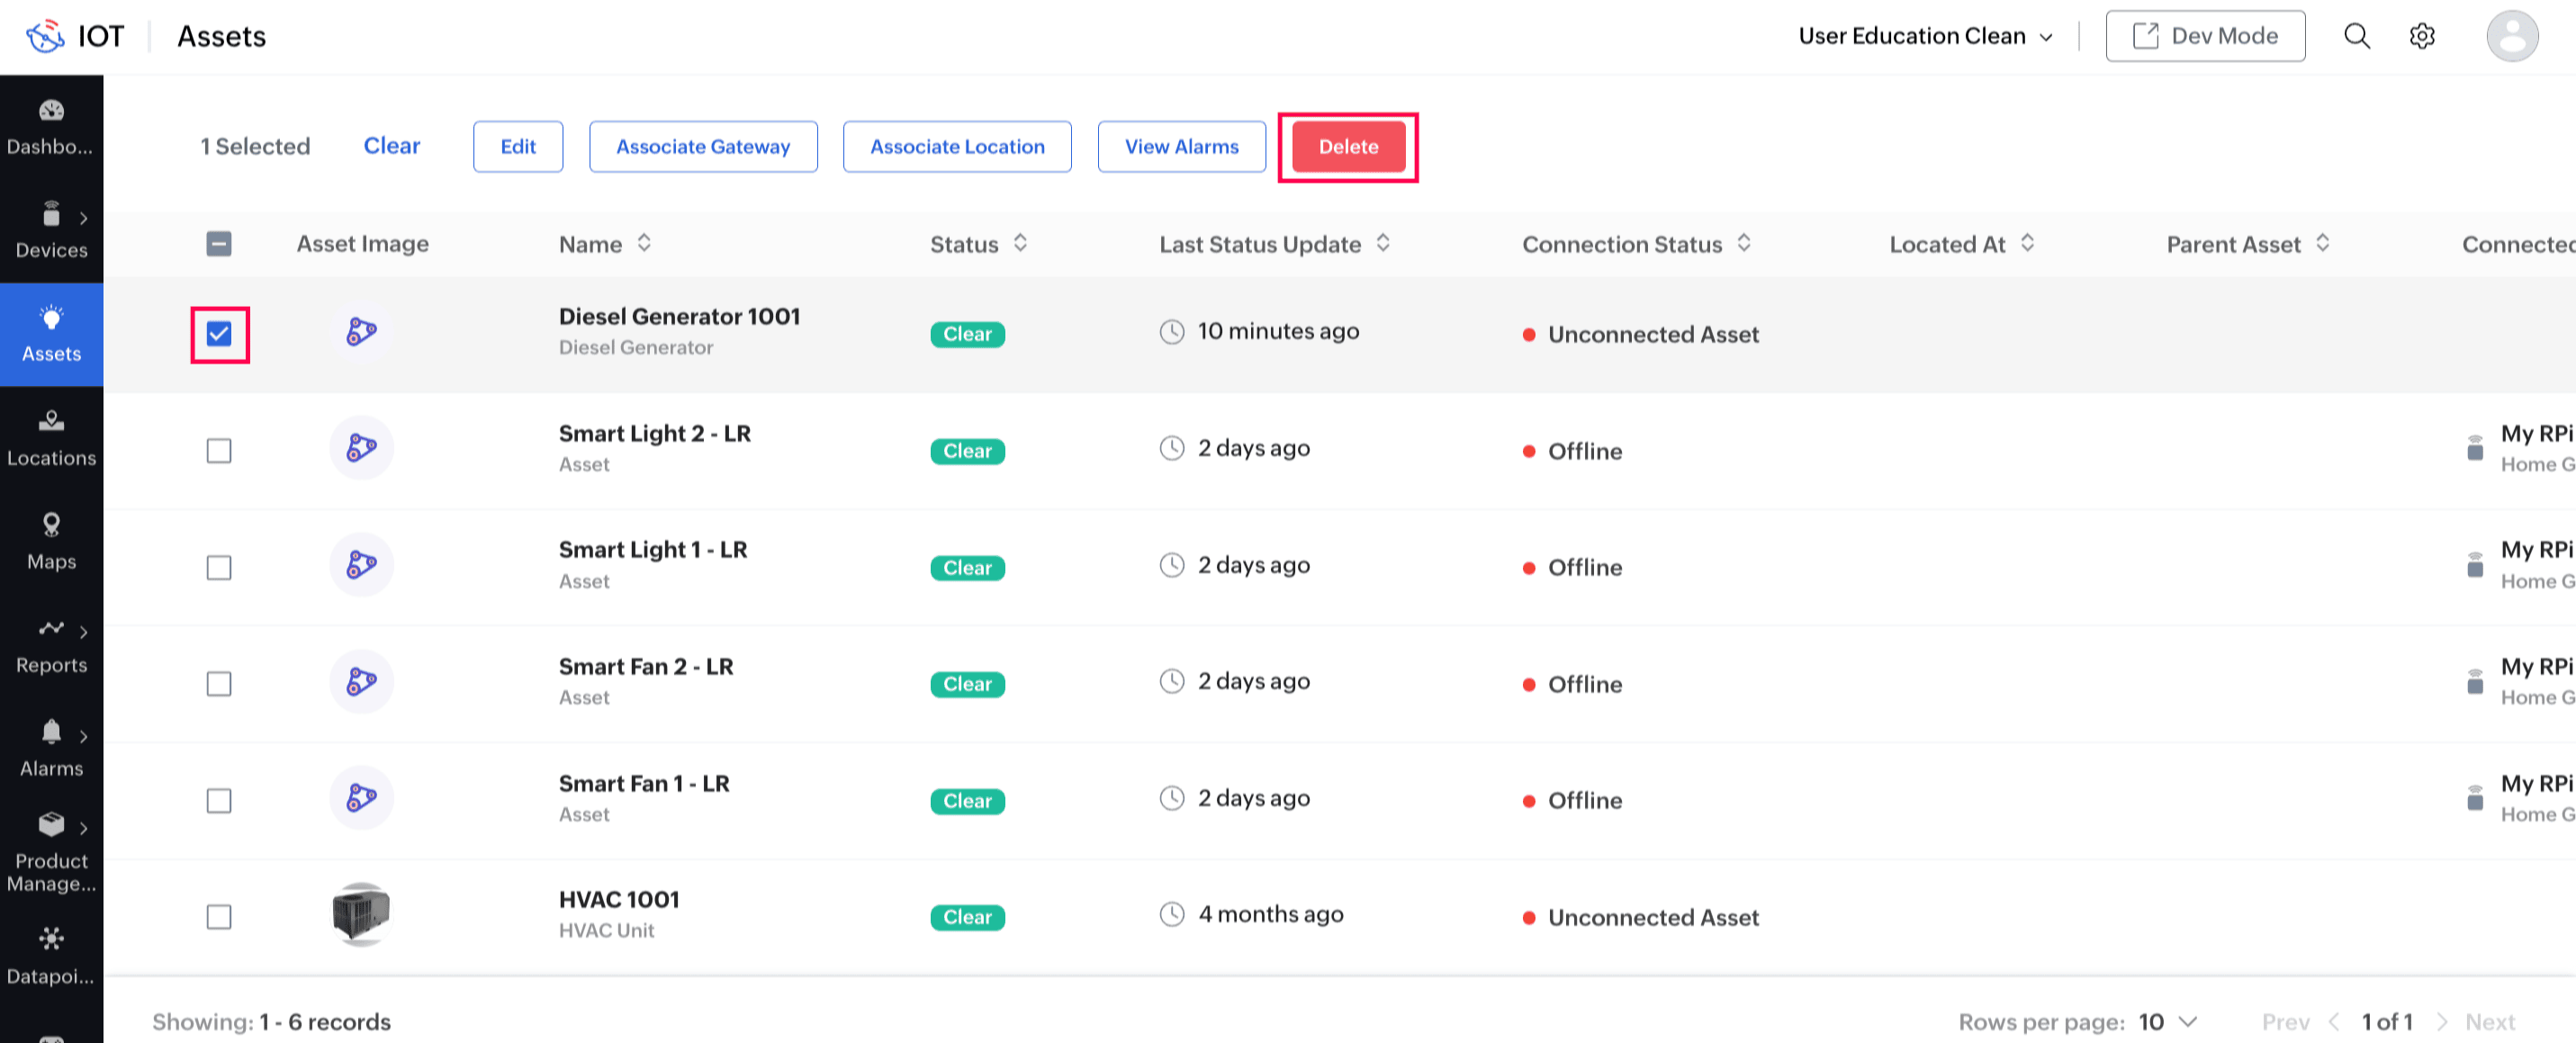Click the user profile avatar
2576x1043 pixels.
(x=2511, y=36)
